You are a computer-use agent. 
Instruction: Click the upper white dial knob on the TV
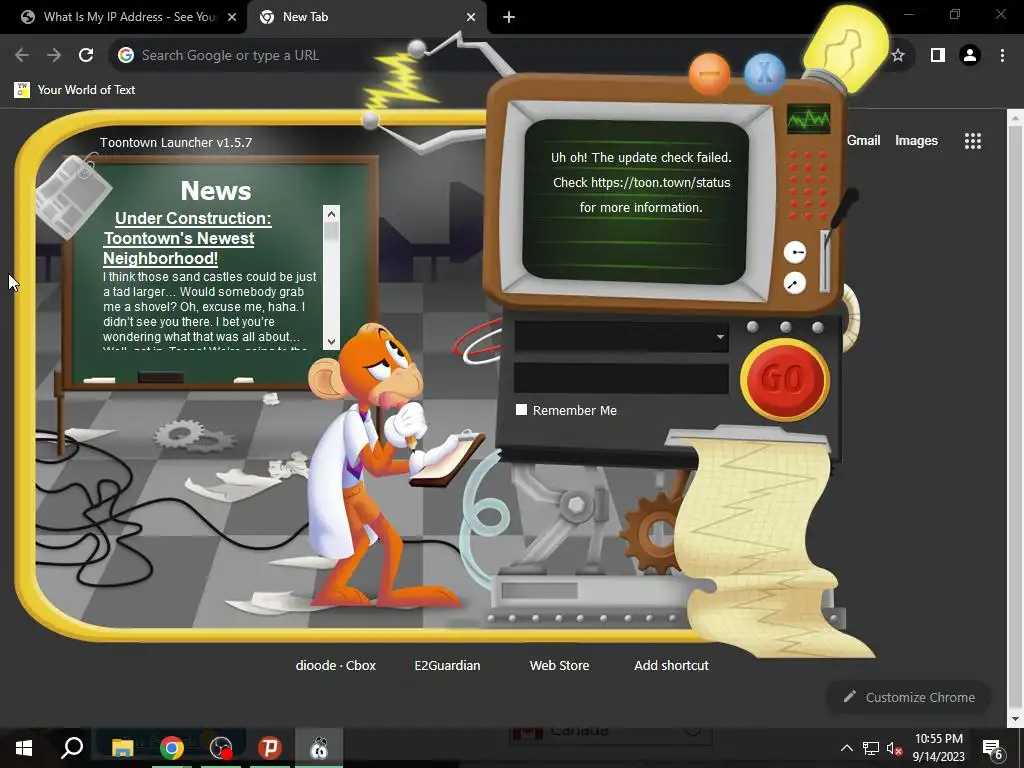pos(795,252)
